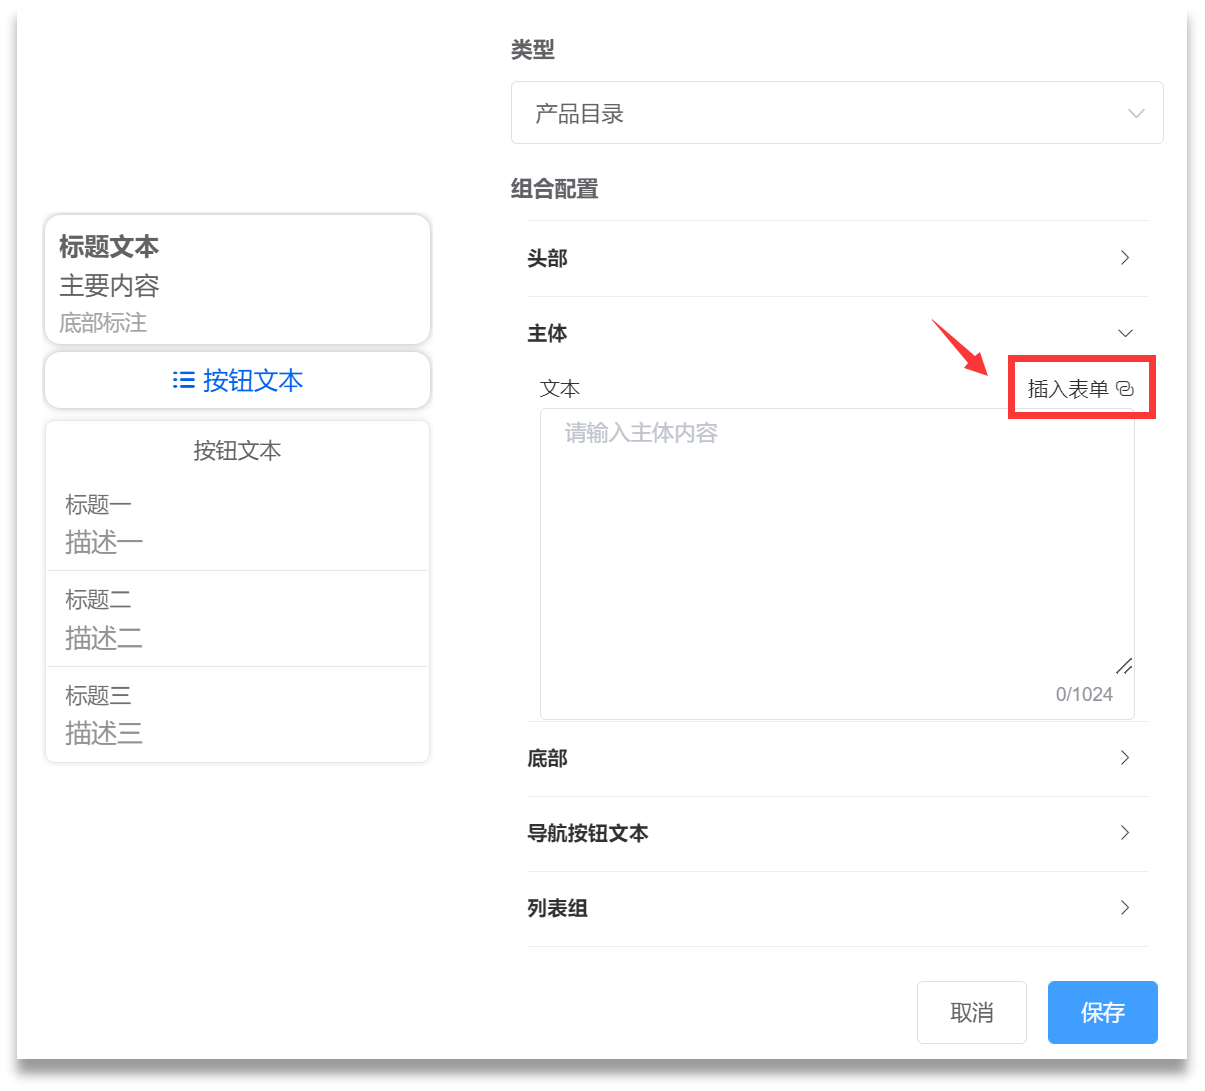This screenshot has width=1205, height=1091.
Task: Click the 保存 button
Action: (x=1102, y=1012)
